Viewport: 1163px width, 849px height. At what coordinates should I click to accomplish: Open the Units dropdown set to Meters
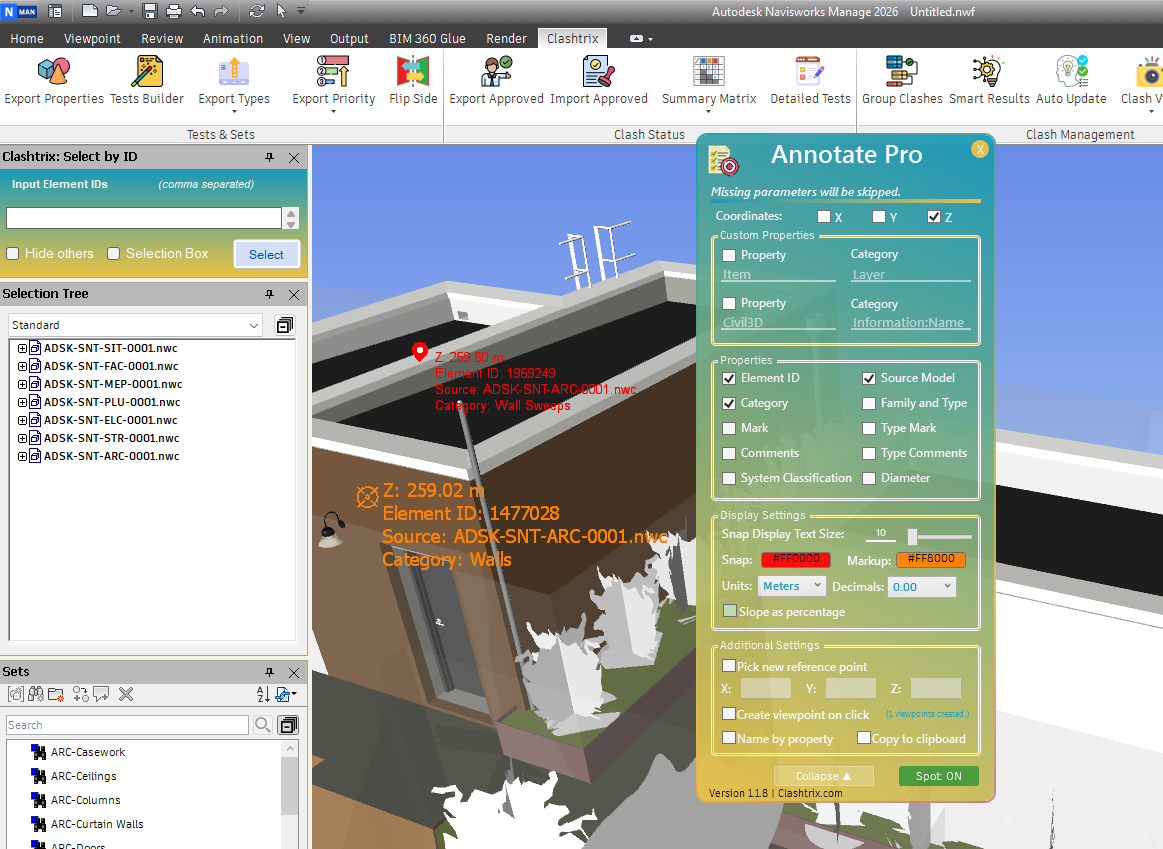(x=791, y=586)
